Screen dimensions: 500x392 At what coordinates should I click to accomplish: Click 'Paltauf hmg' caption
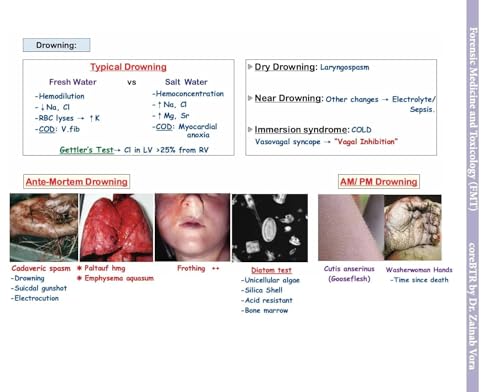click(x=105, y=268)
